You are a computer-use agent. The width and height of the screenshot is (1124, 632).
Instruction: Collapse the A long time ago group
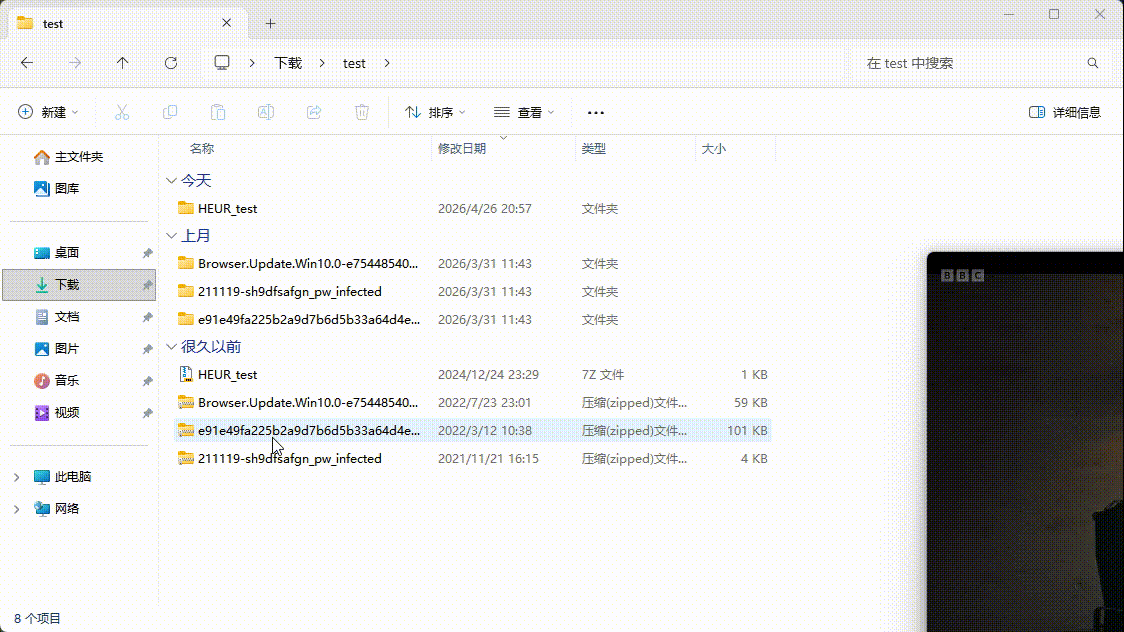tap(171, 347)
